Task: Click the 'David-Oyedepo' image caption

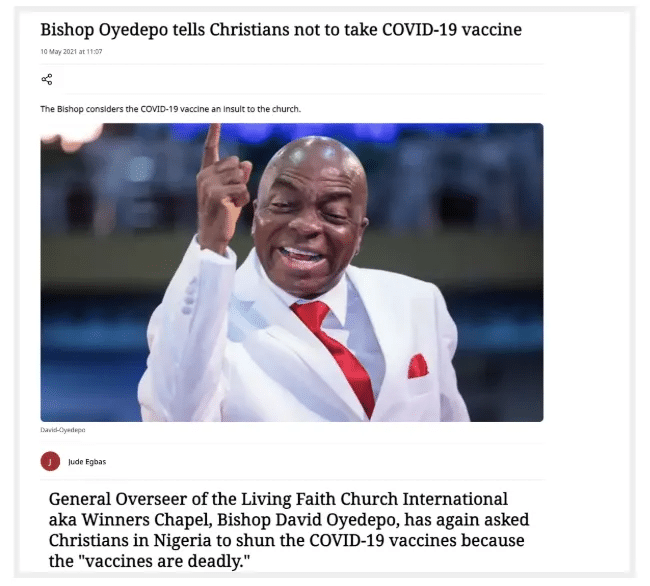Action: 63,430
